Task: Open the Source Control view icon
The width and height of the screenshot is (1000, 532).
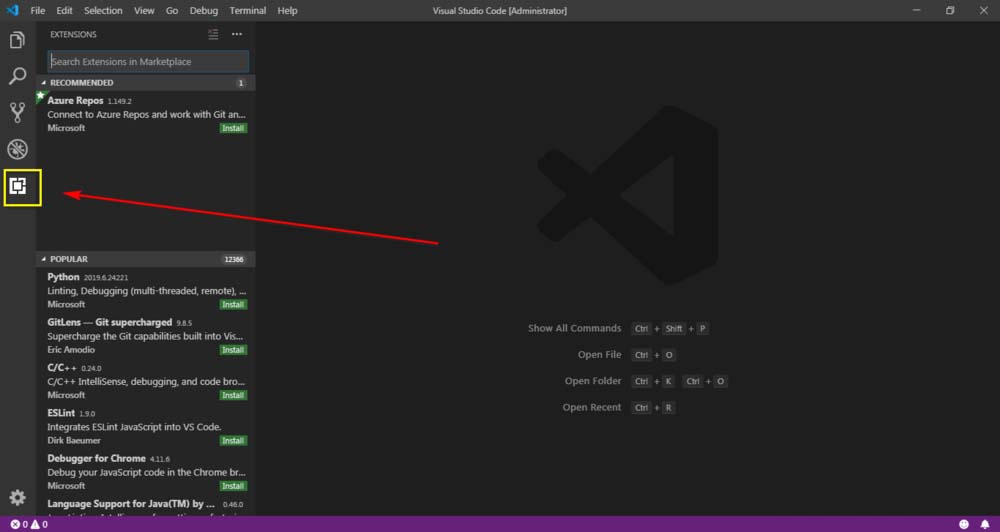Action: click(x=17, y=112)
